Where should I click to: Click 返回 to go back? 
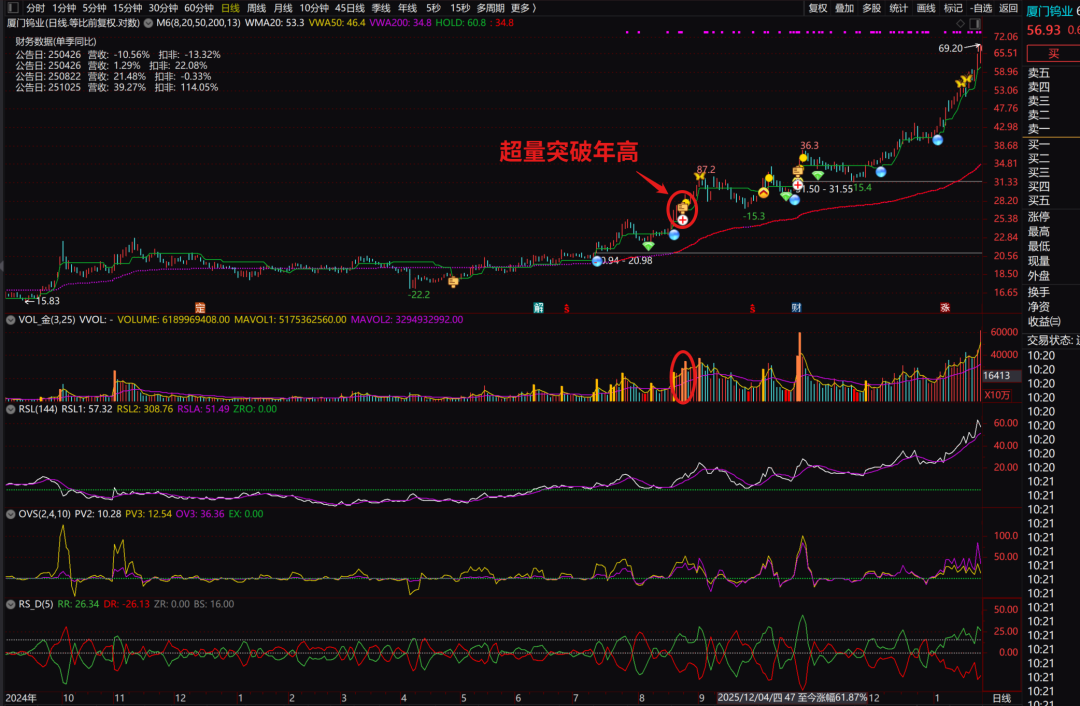[1008, 8]
